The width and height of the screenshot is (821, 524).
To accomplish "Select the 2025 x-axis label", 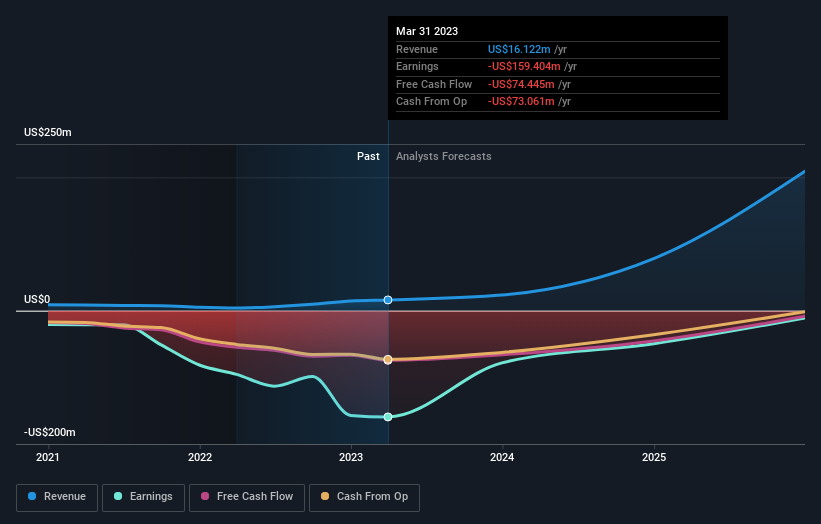I will point(654,458).
